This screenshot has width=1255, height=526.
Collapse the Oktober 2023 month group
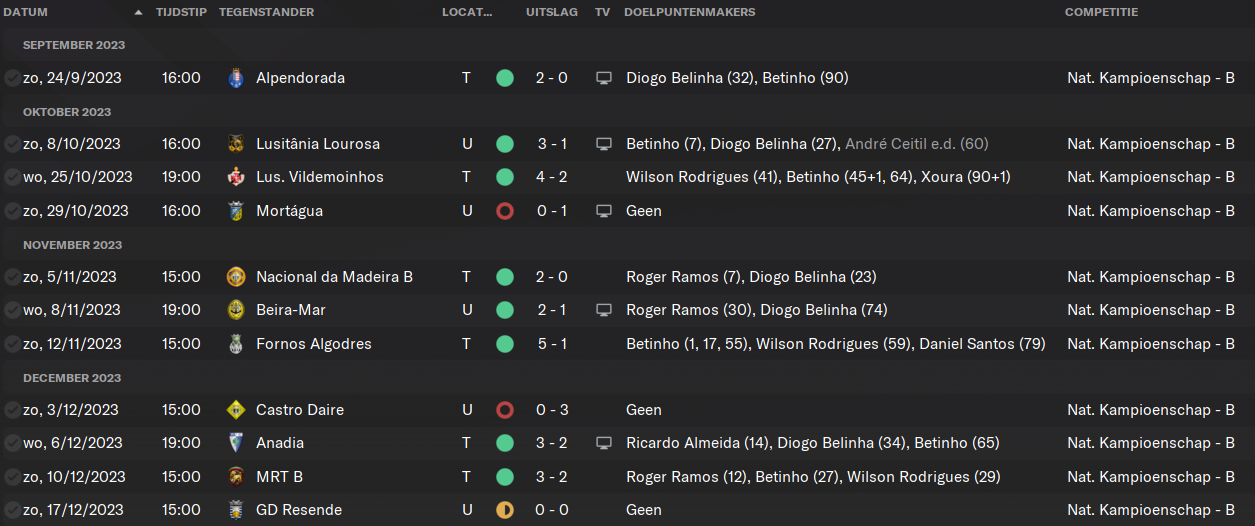click(67, 112)
